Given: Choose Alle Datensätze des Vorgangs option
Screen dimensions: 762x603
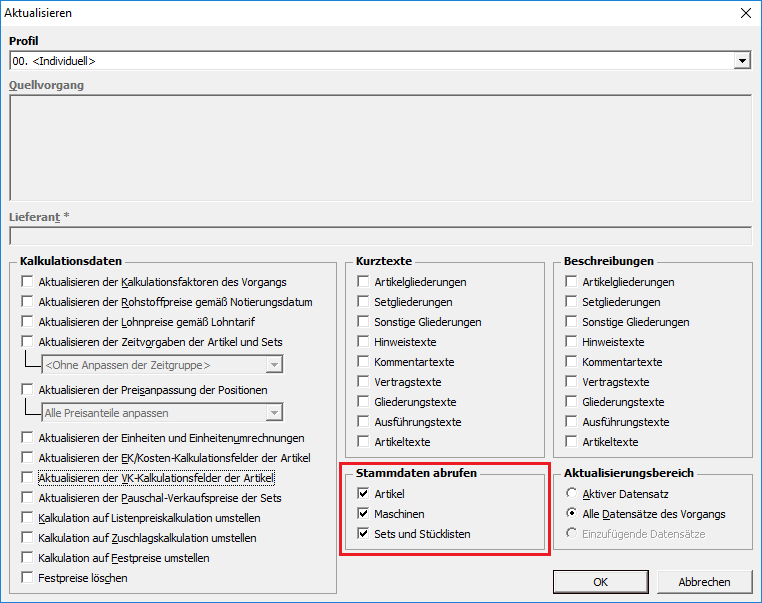Looking at the screenshot, I should pos(571,514).
